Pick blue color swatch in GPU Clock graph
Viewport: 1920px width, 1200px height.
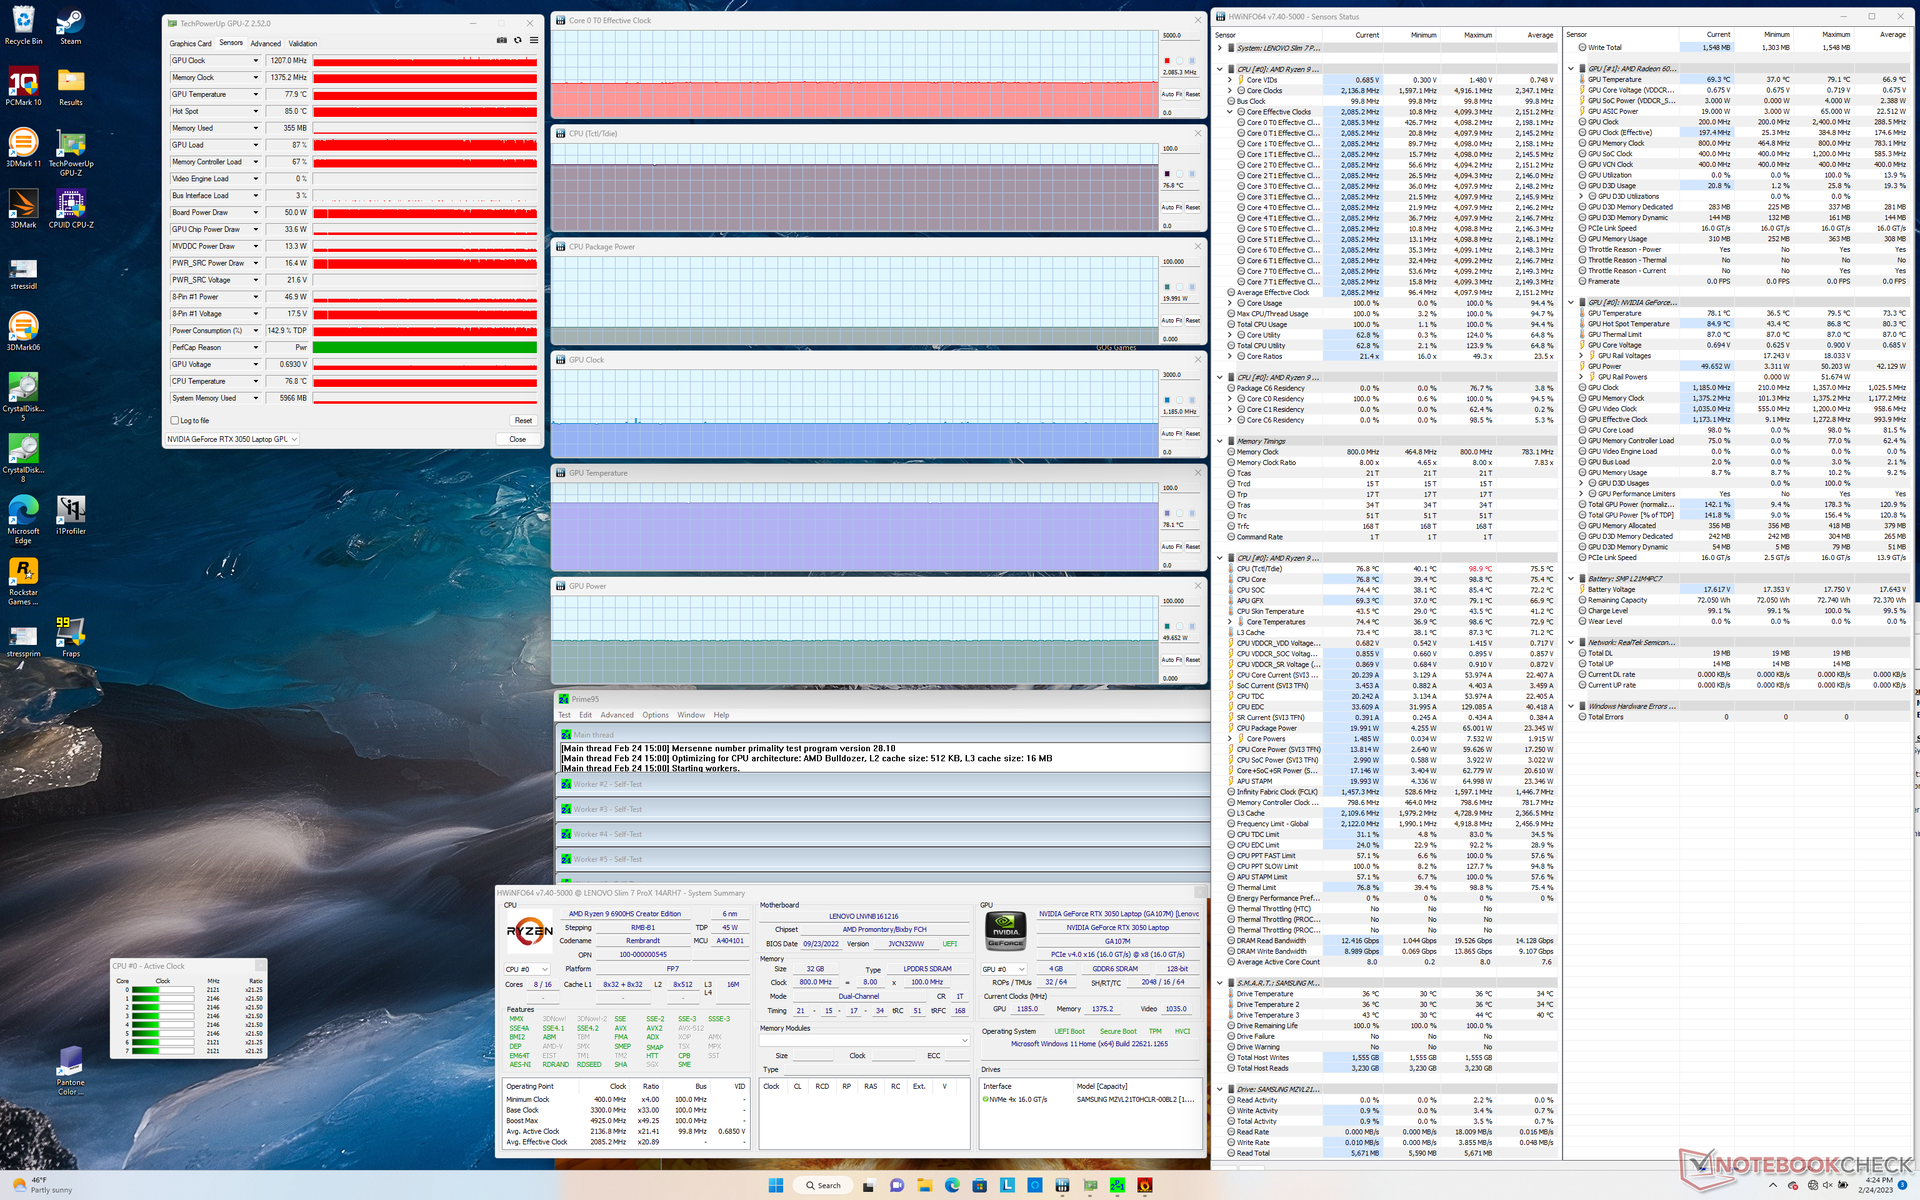pyautogui.click(x=1167, y=400)
